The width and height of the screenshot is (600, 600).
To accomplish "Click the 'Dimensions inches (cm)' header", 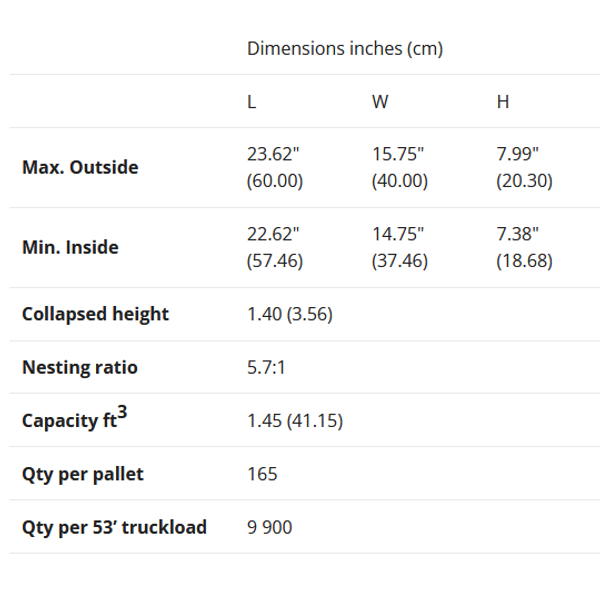I will (345, 49).
